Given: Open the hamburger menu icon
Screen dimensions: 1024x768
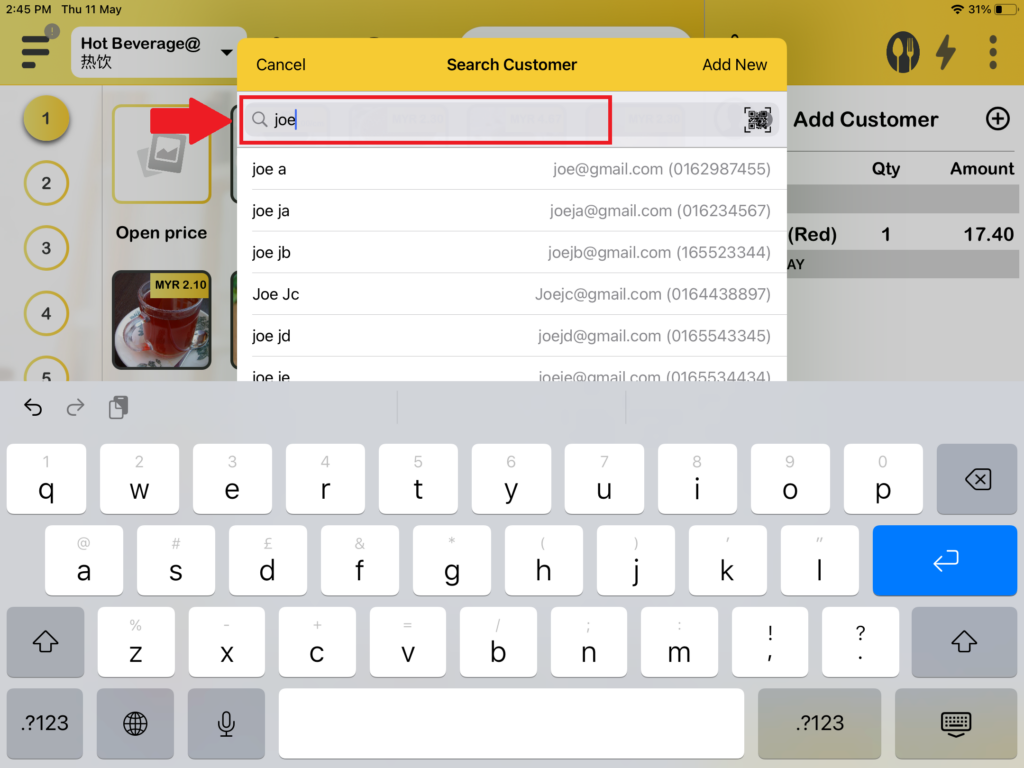Looking at the screenshot, I should point(36,50).
